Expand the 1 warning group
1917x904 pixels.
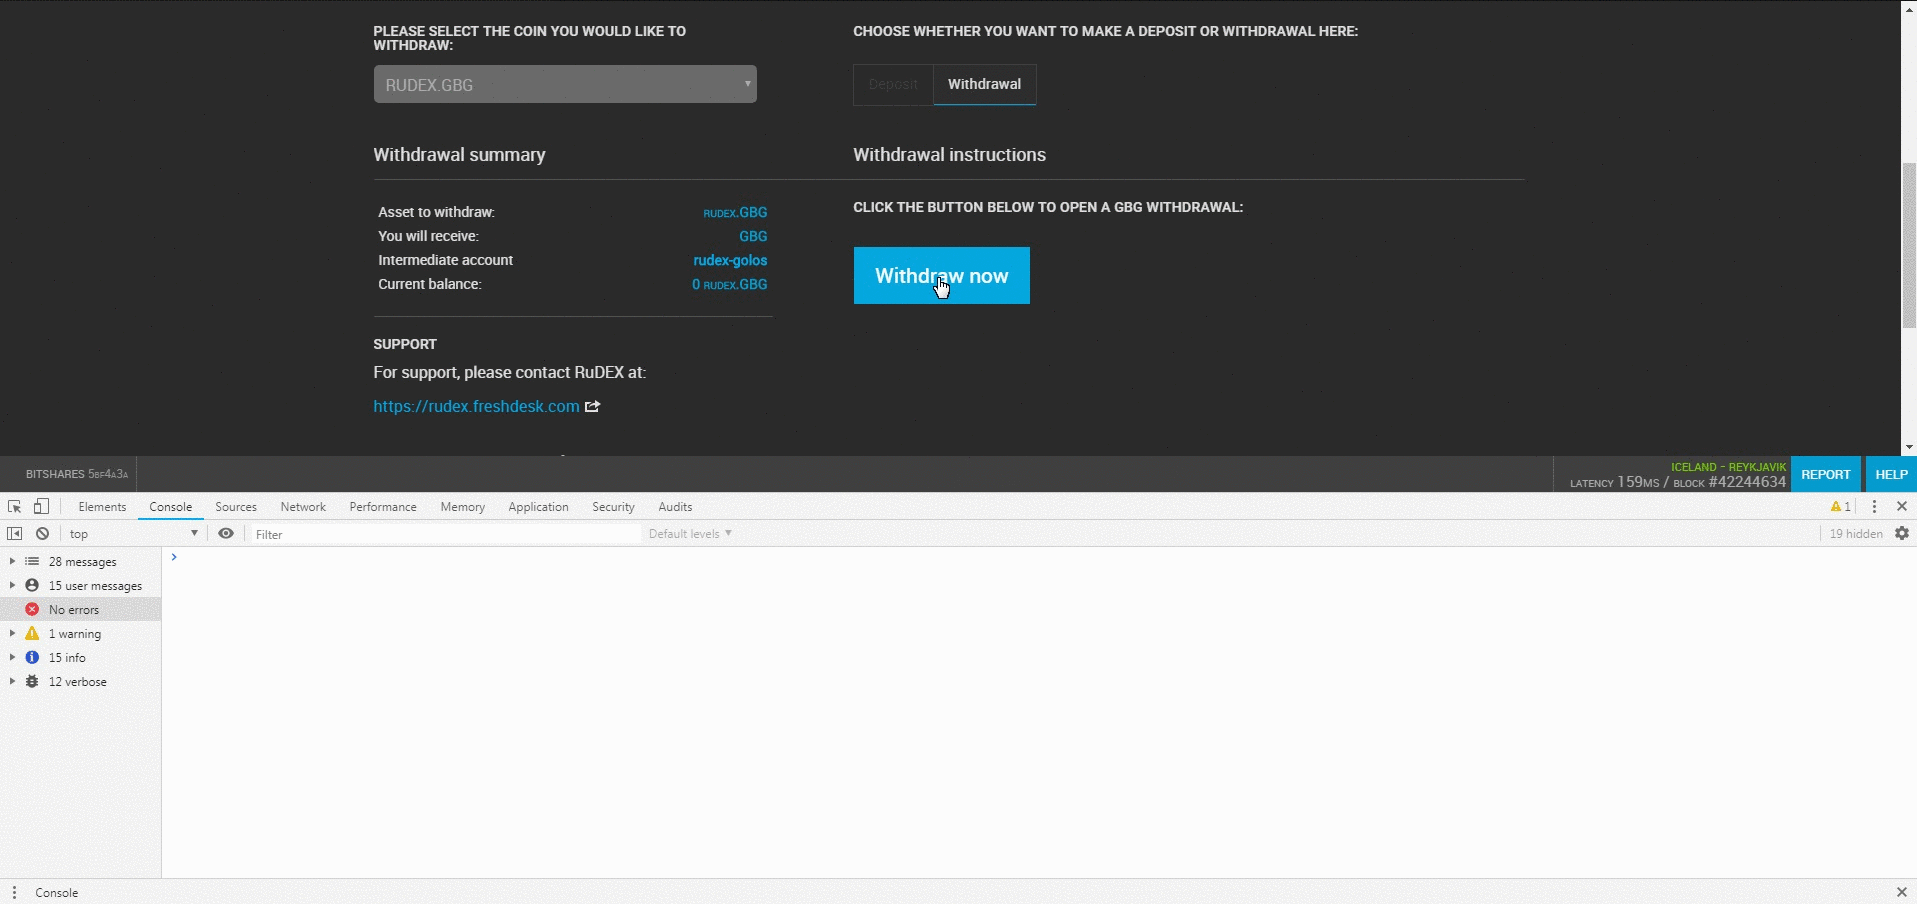[x=12, y=634]
